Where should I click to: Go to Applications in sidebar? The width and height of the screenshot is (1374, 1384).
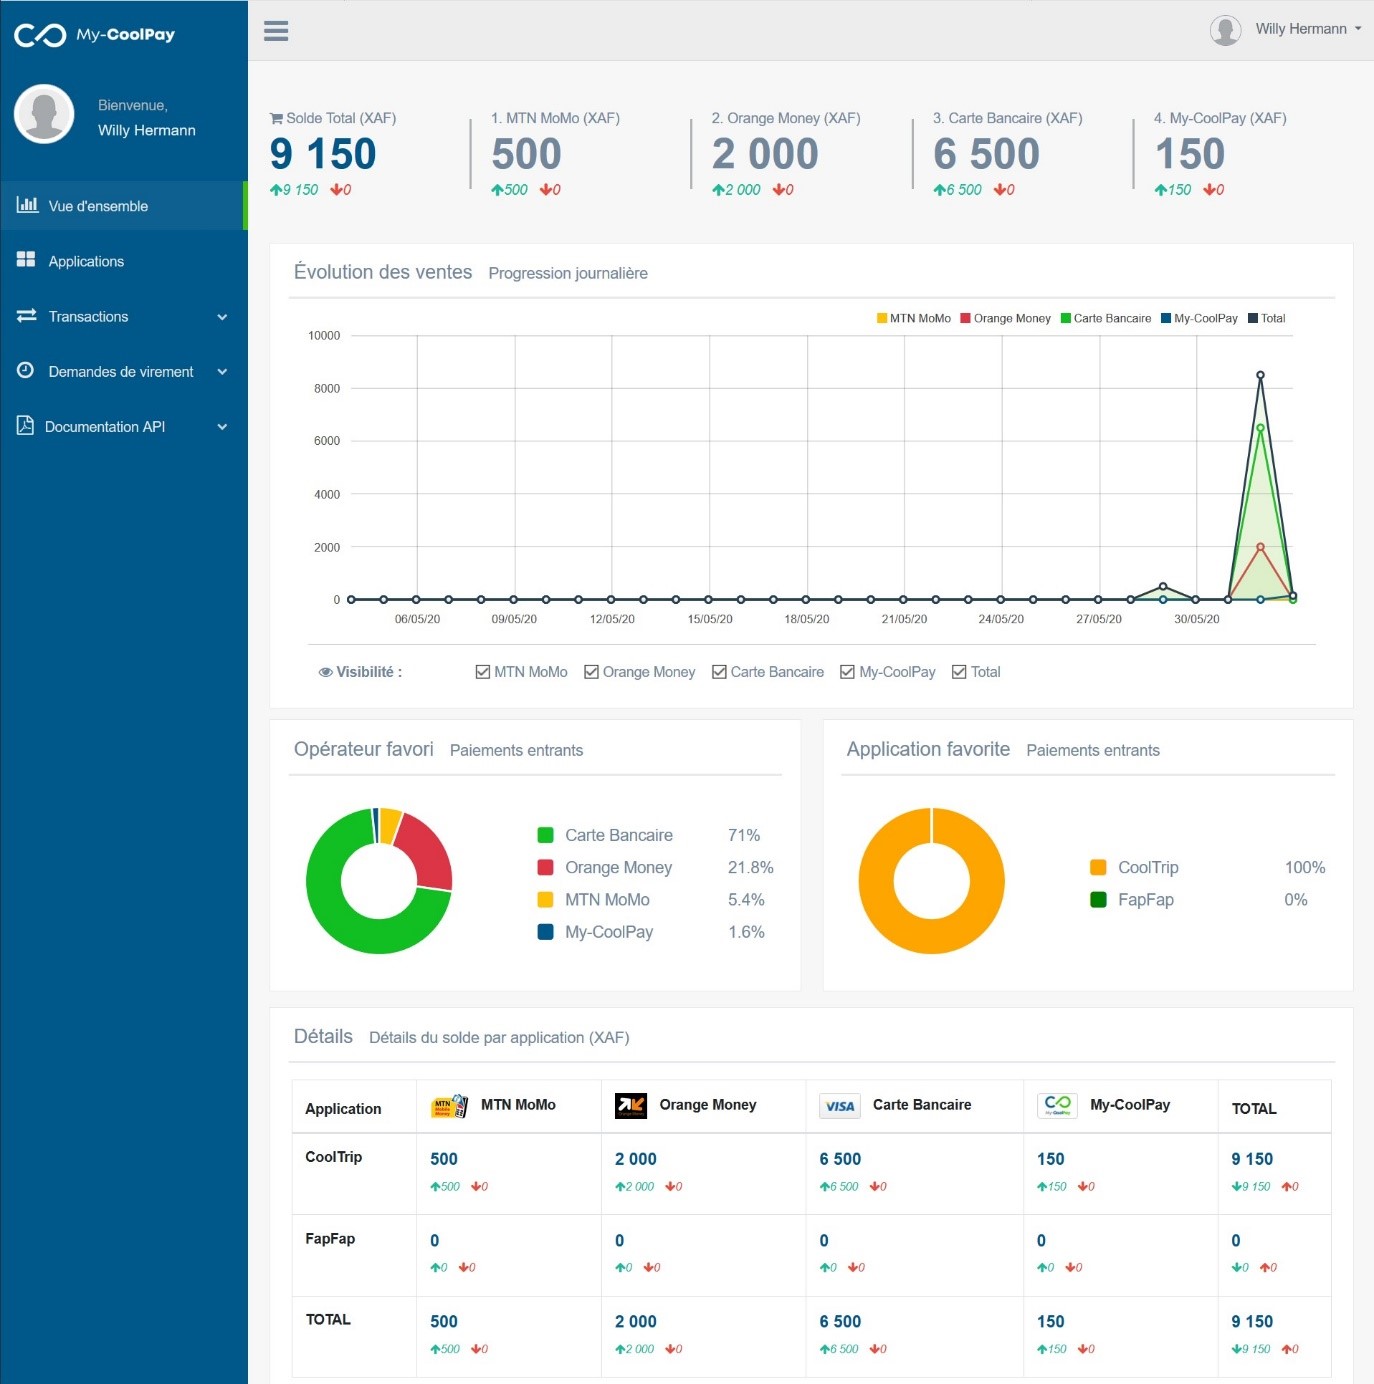coord(124,261)
